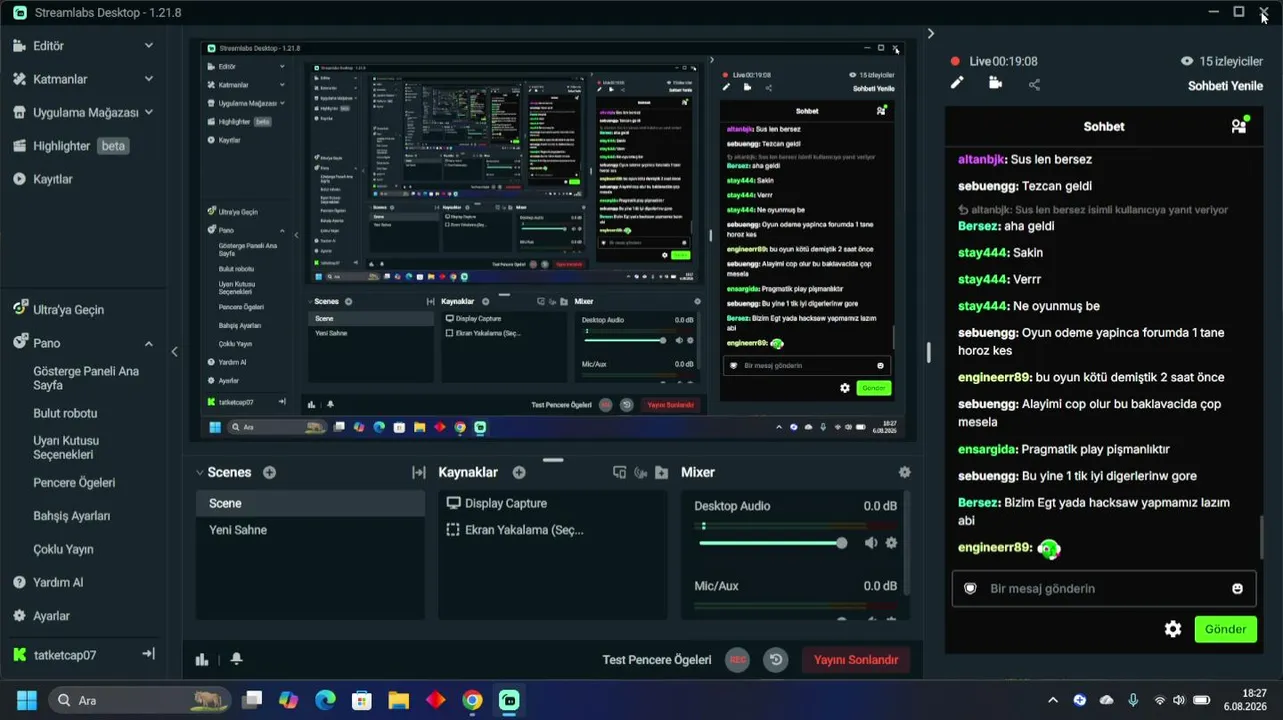Open File Explorer from the taskbar
Image resolution: width=1283 pixels, height=720 pixels.
[x=399, y=700]
